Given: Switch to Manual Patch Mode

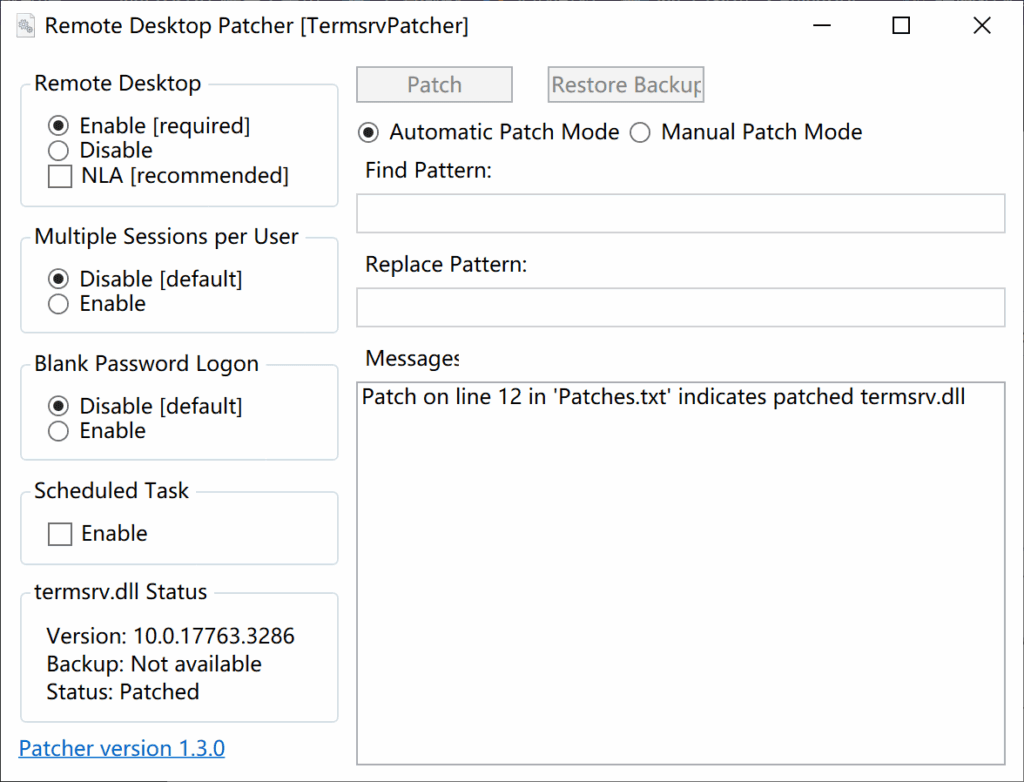Looking at the screenshot, I should [x=640, y=132].
